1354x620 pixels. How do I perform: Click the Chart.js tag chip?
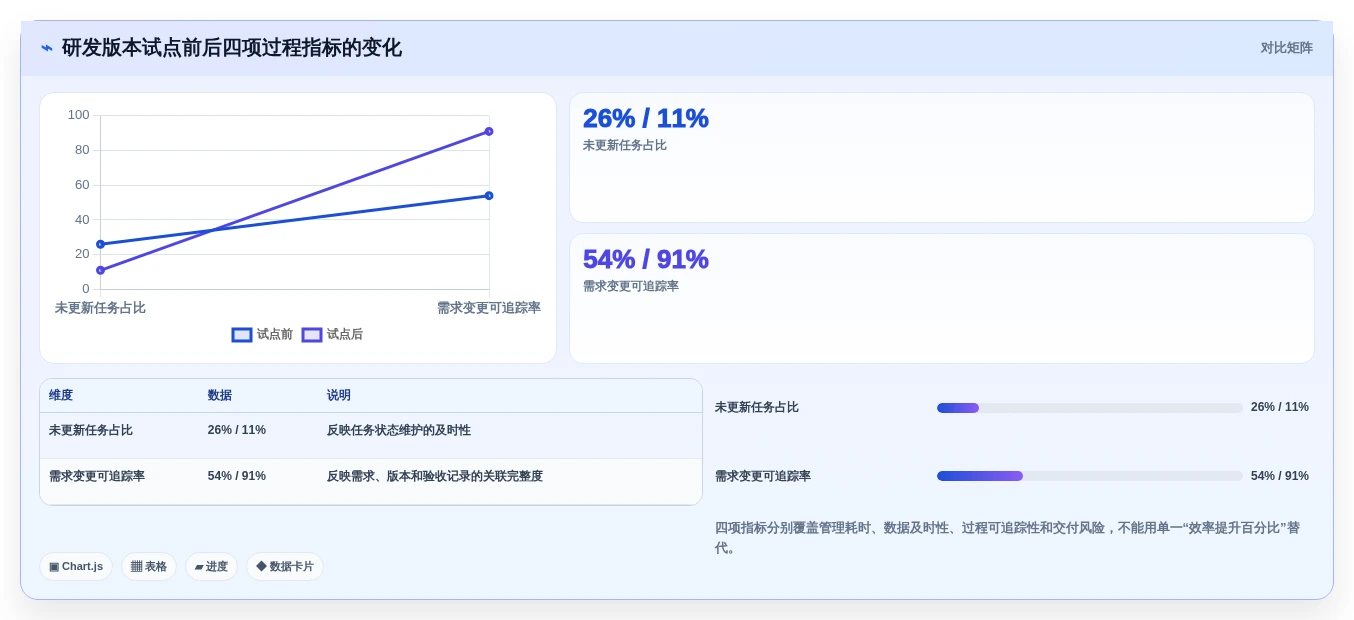click(x=76, y=567)
